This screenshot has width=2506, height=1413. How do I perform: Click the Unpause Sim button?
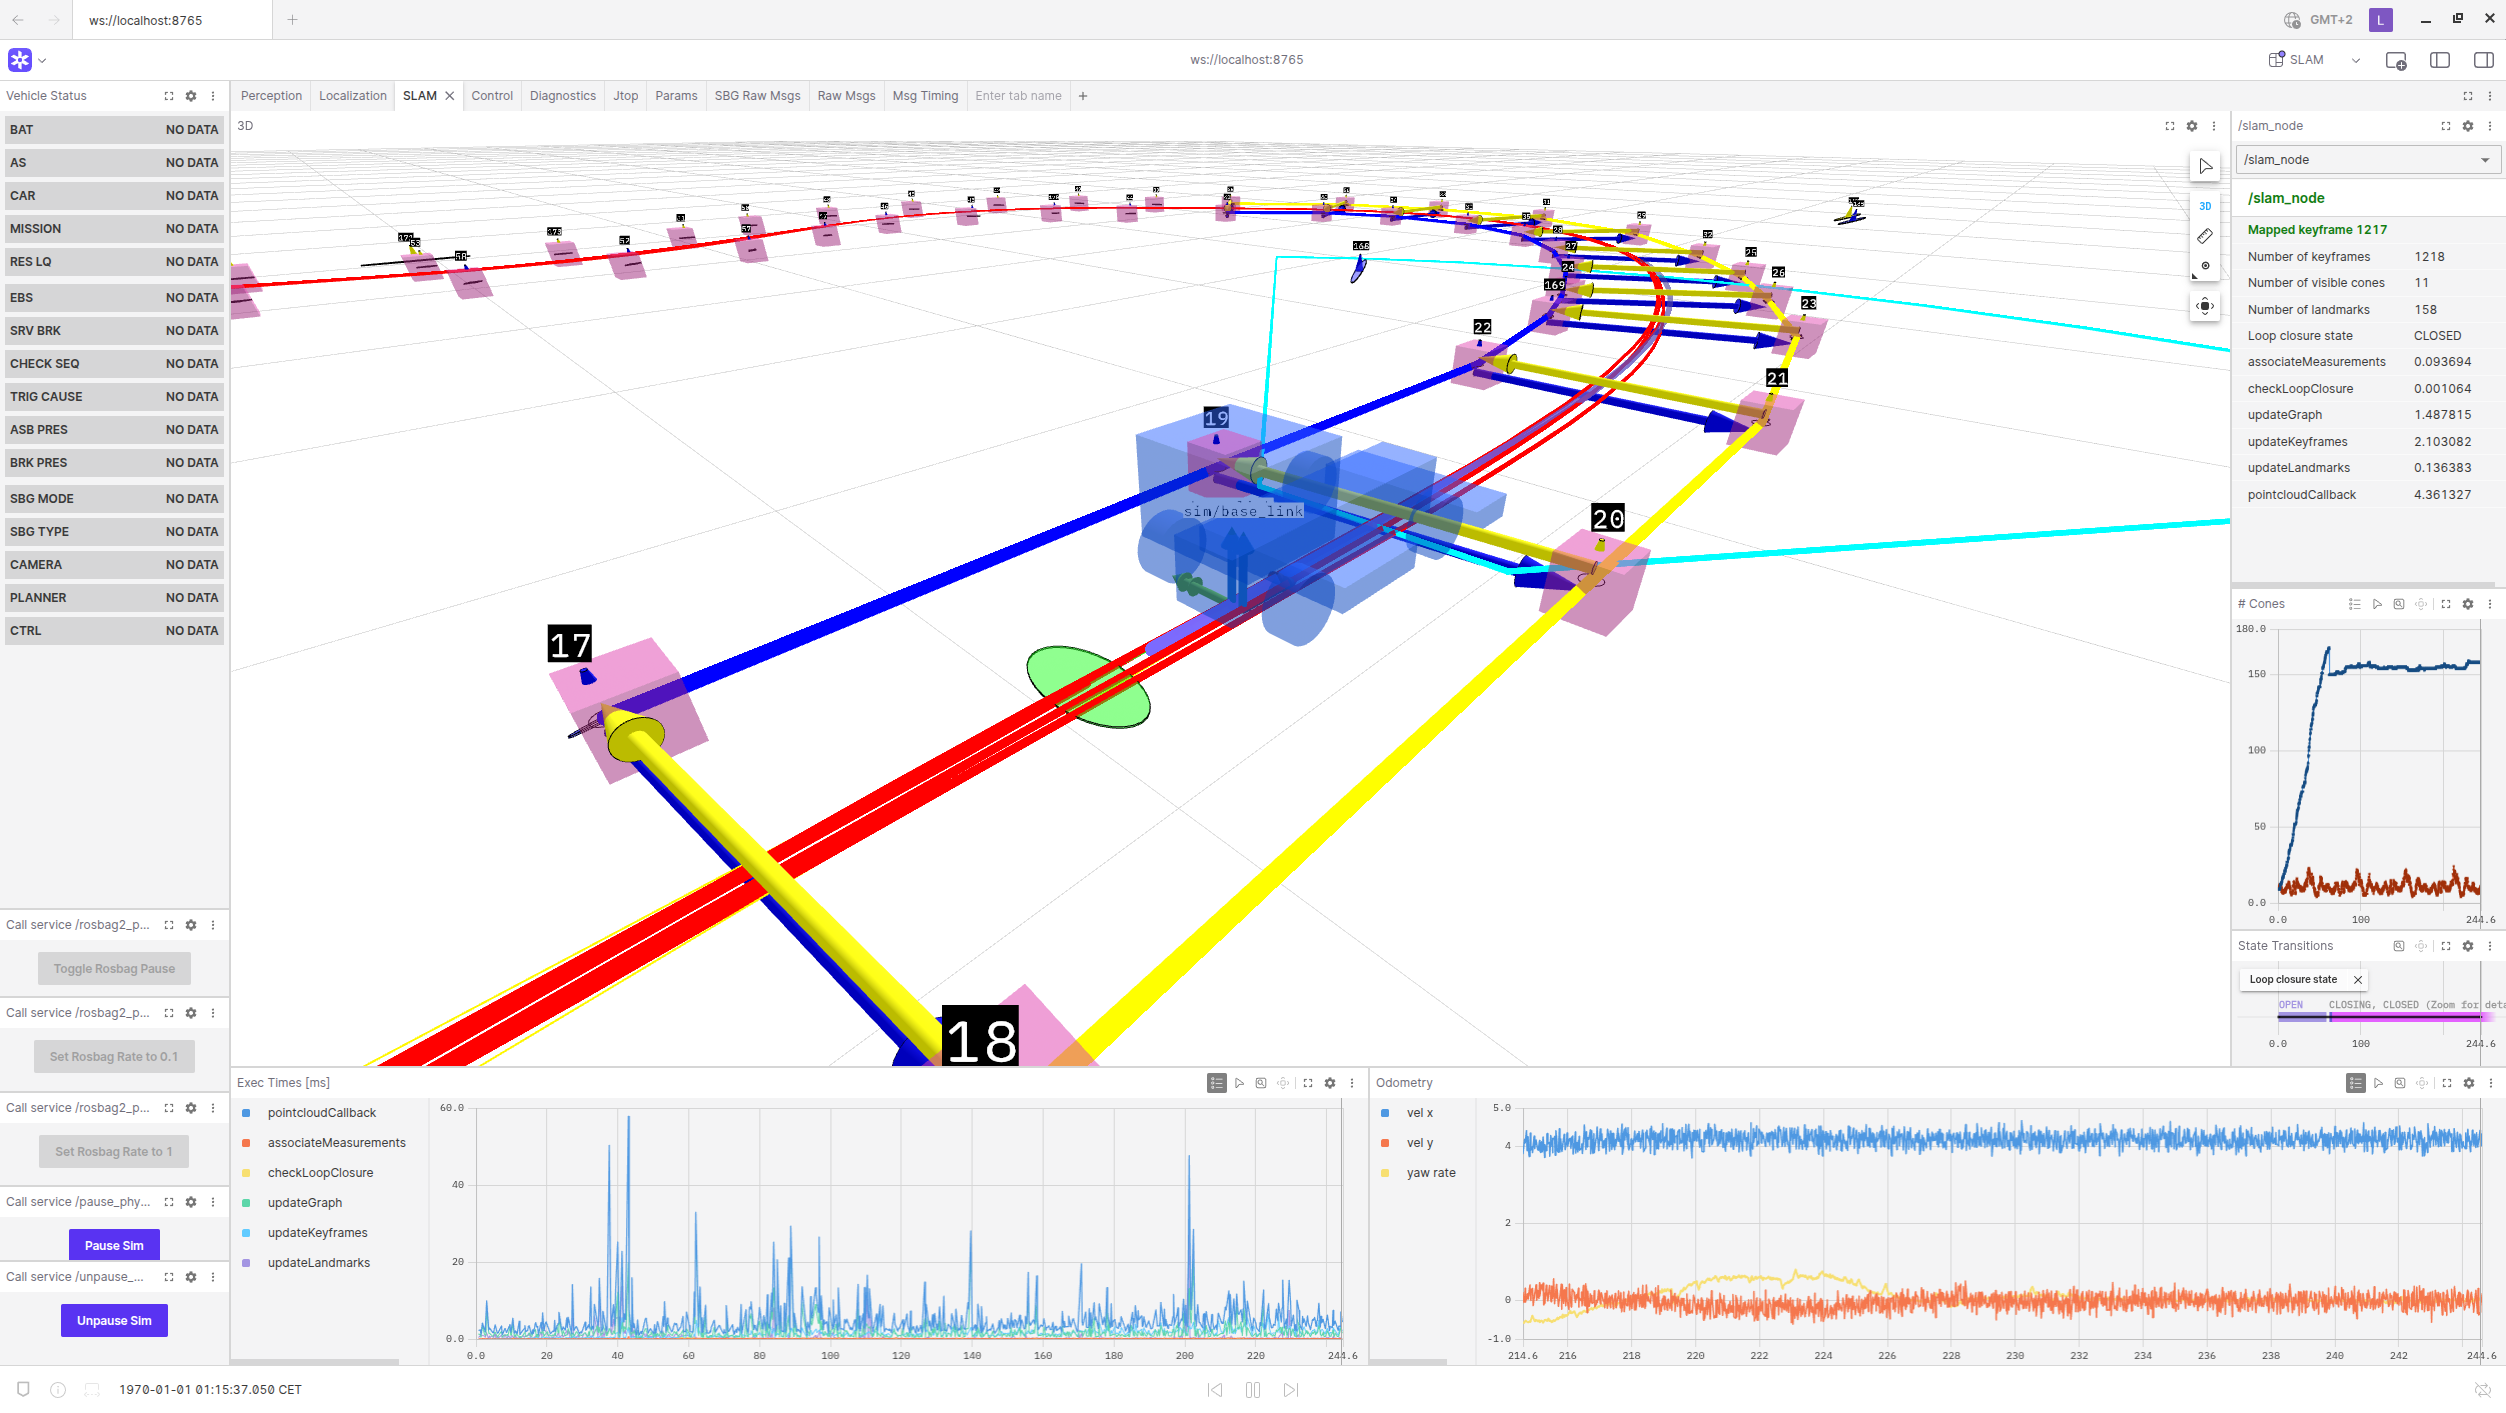click(x=114, y=1321)
